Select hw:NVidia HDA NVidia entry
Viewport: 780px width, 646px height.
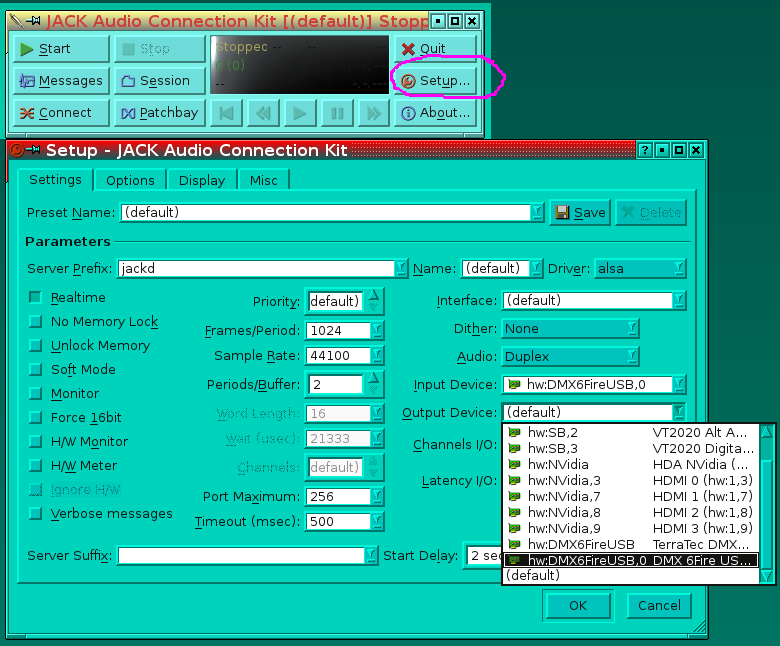coord(631,464)
